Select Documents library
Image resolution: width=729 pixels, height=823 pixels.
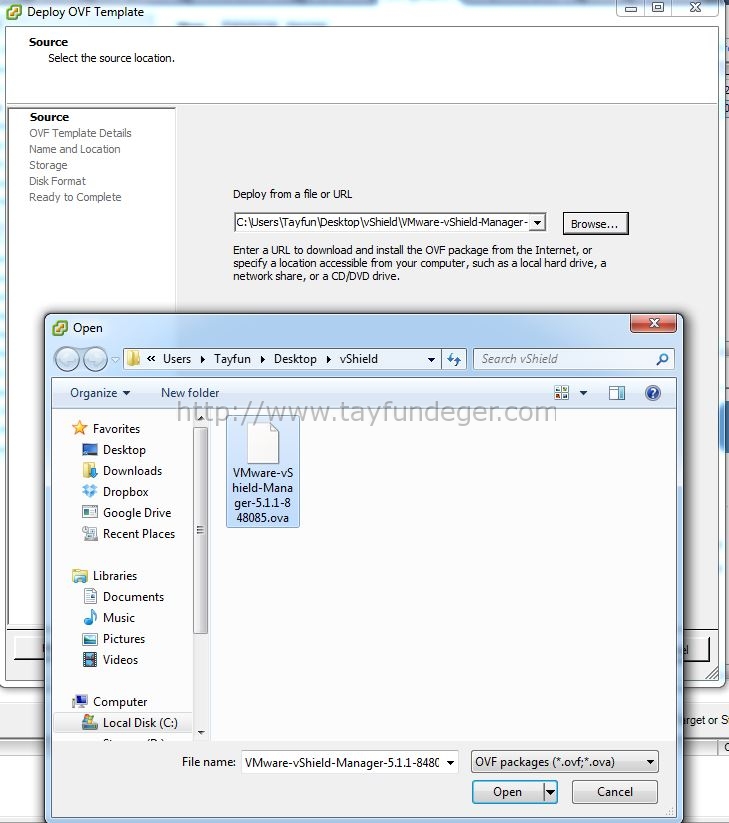point(133,597)
